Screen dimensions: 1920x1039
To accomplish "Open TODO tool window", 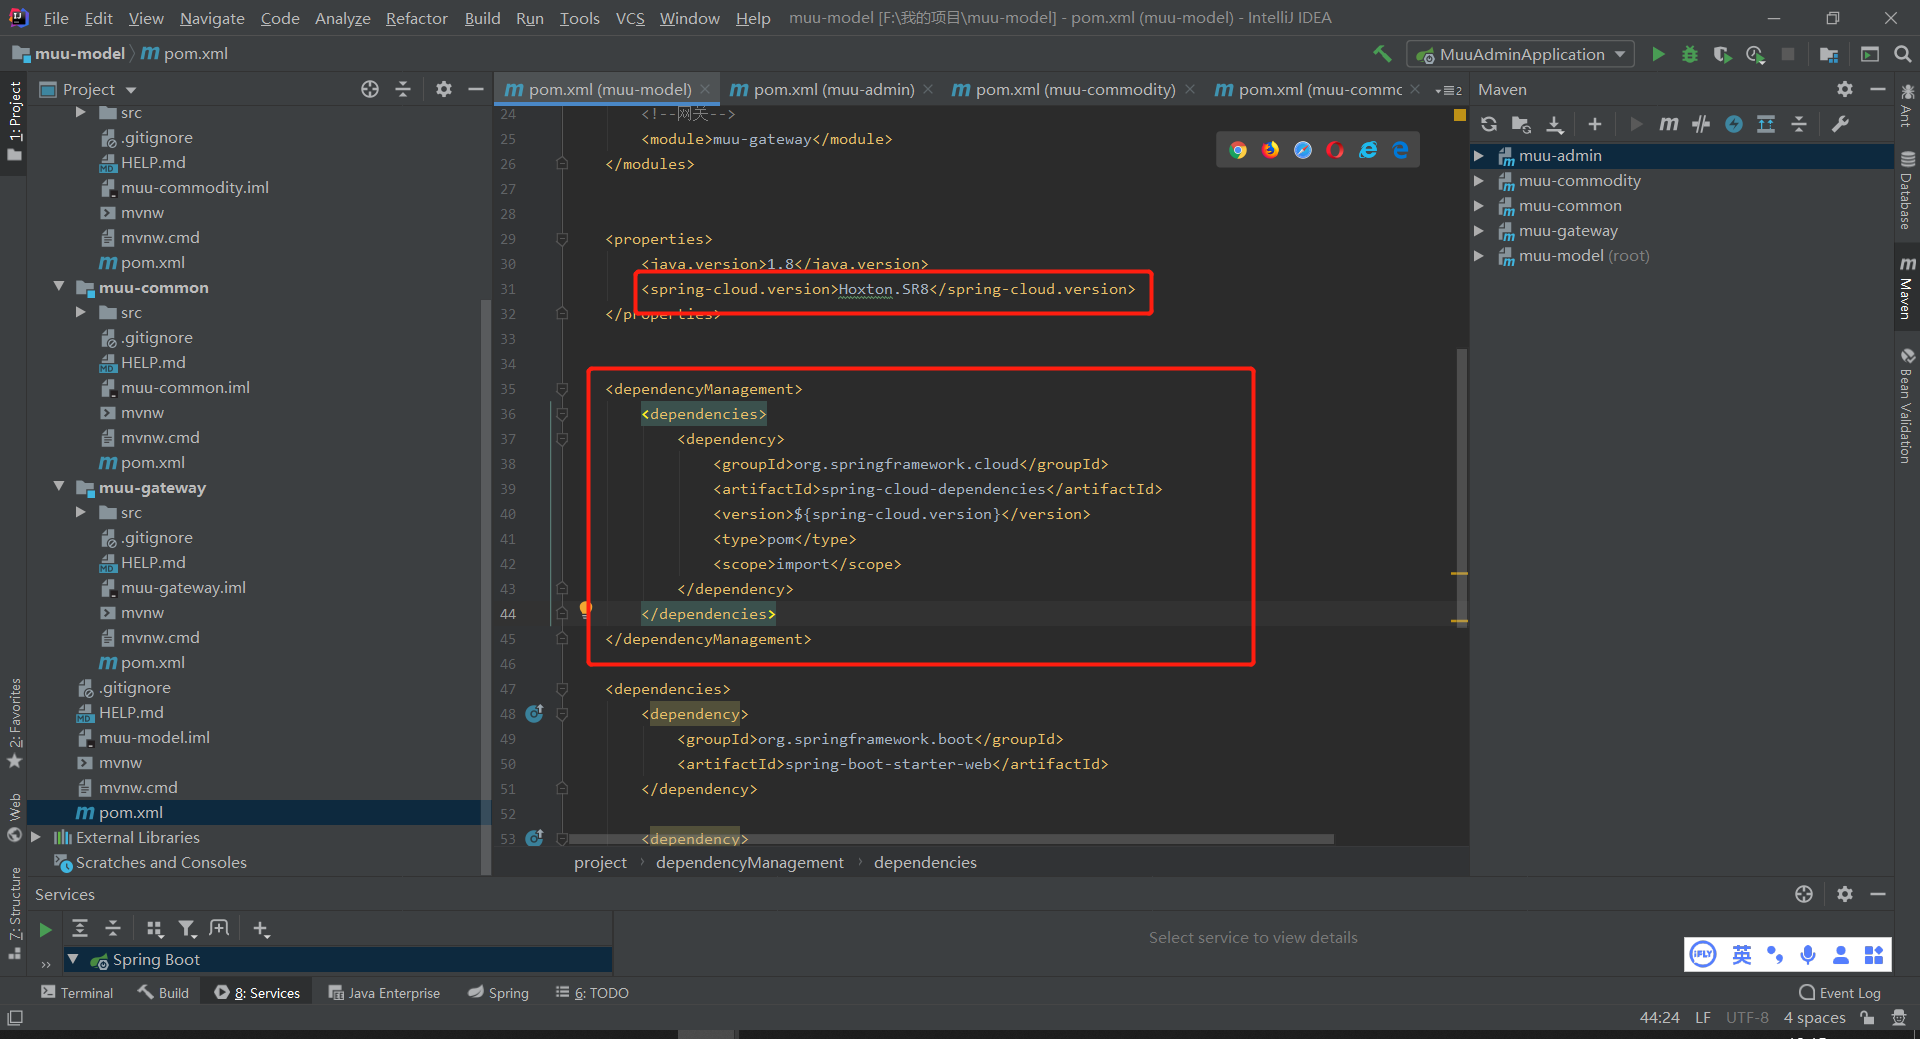I will tap(592, 993).
